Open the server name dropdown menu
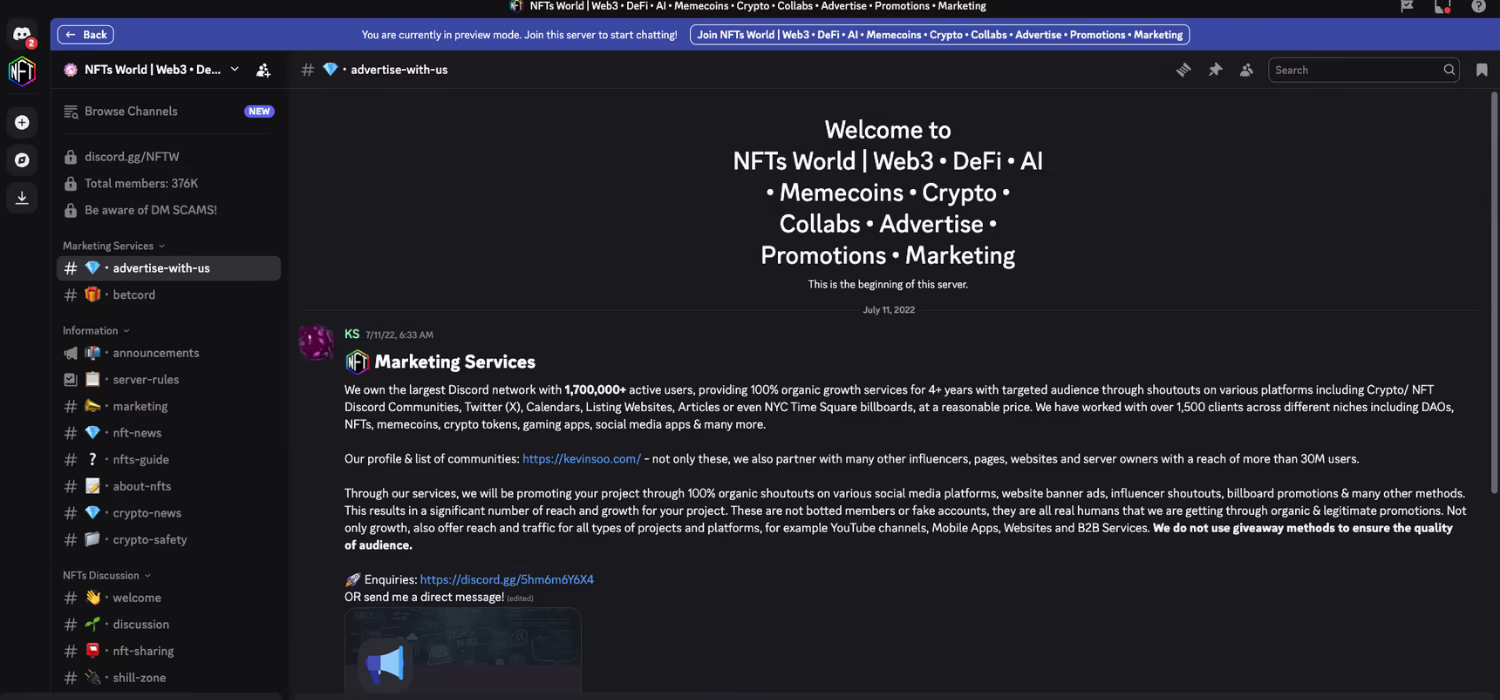 [234, 69]
